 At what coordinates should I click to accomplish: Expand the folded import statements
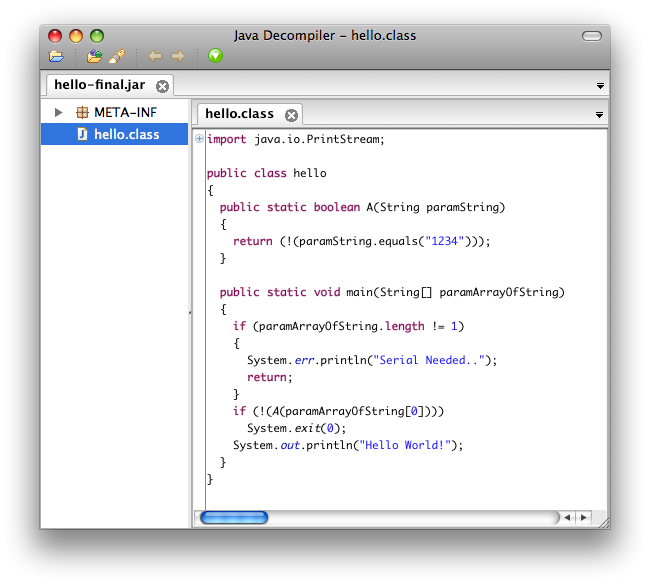click(x=199, y=138)
